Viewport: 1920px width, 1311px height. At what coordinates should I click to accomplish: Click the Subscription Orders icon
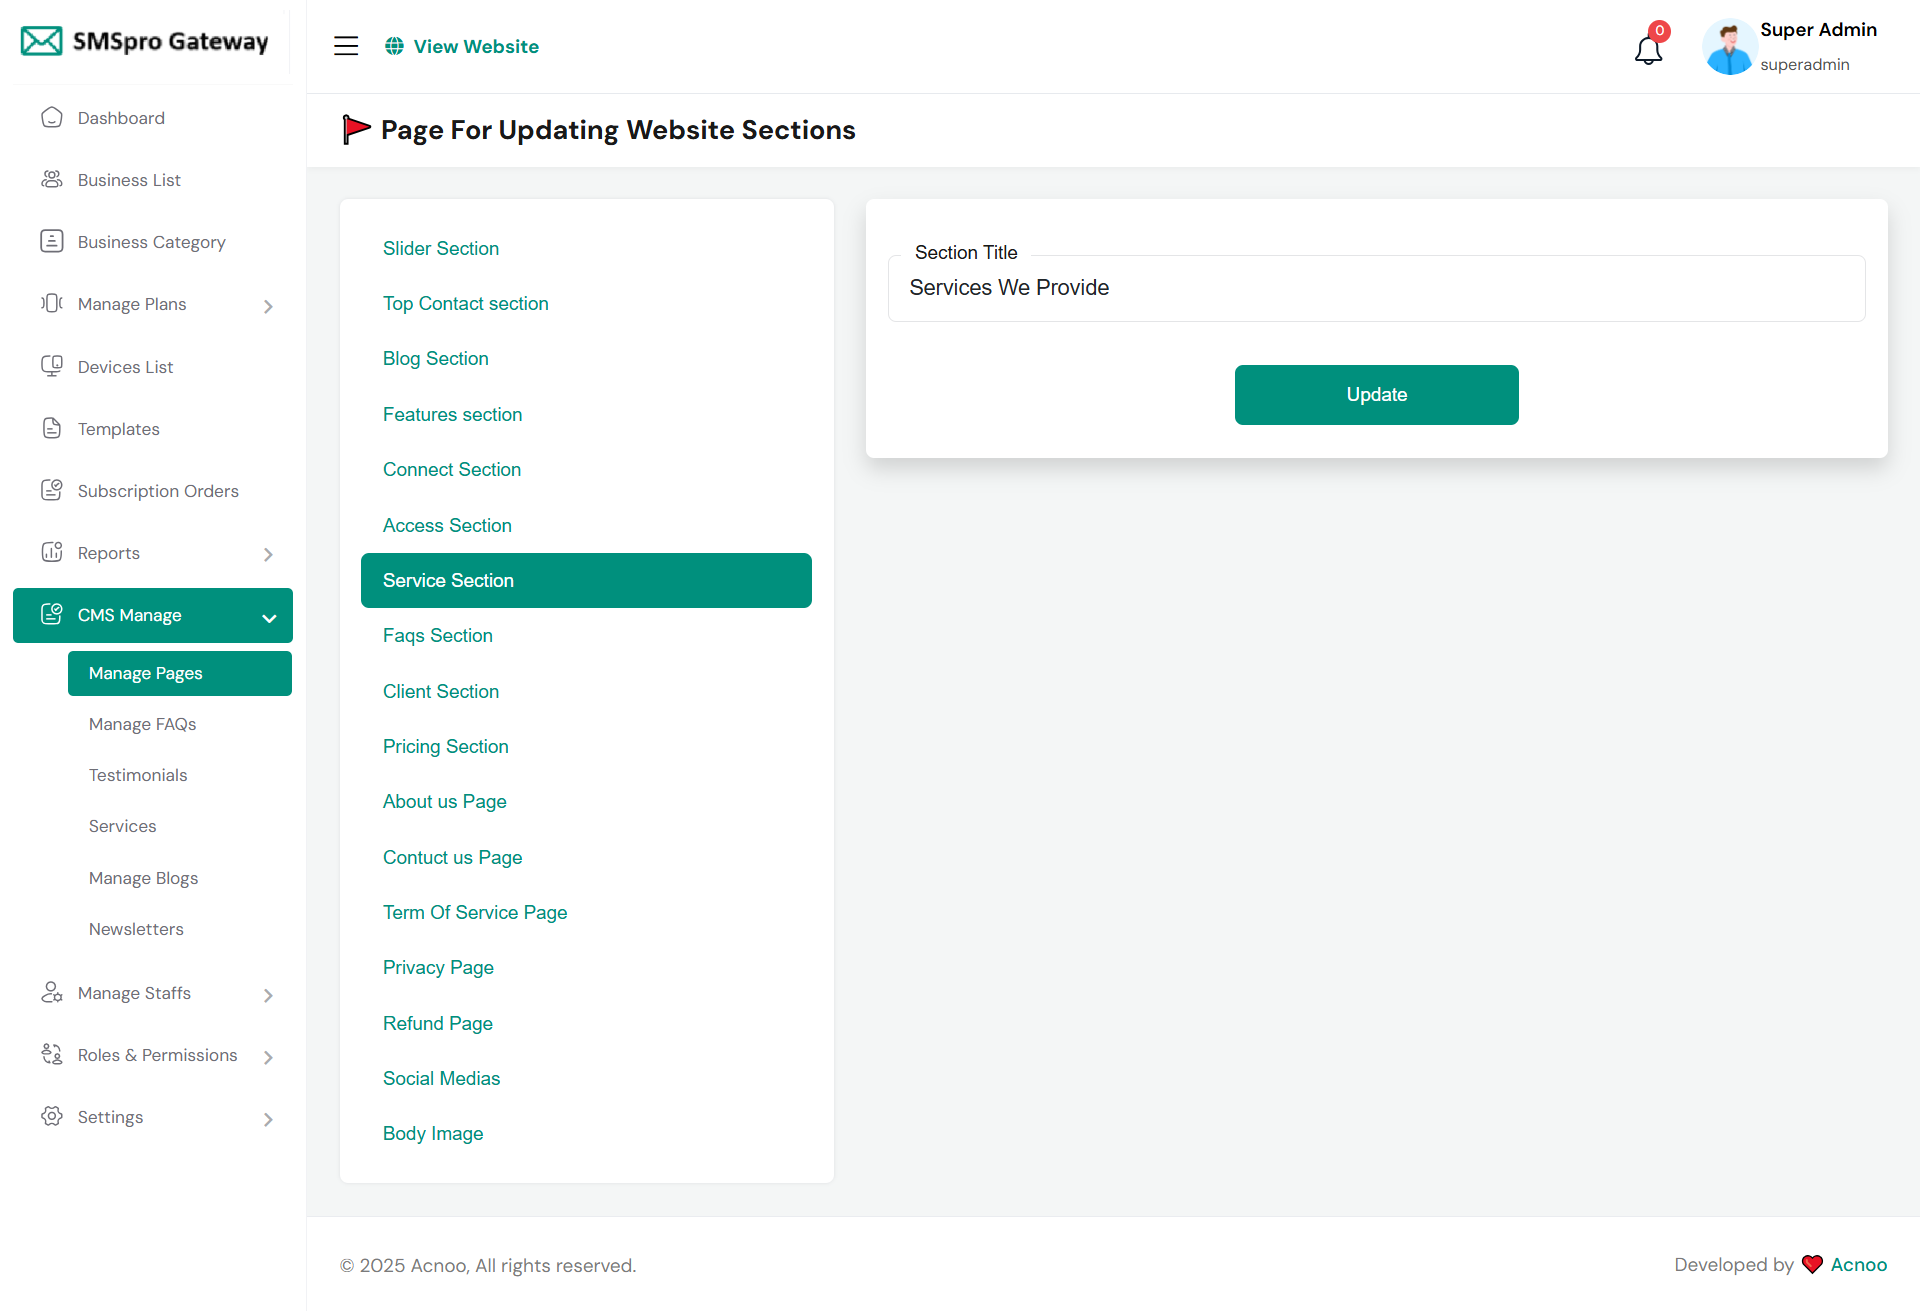52,491
